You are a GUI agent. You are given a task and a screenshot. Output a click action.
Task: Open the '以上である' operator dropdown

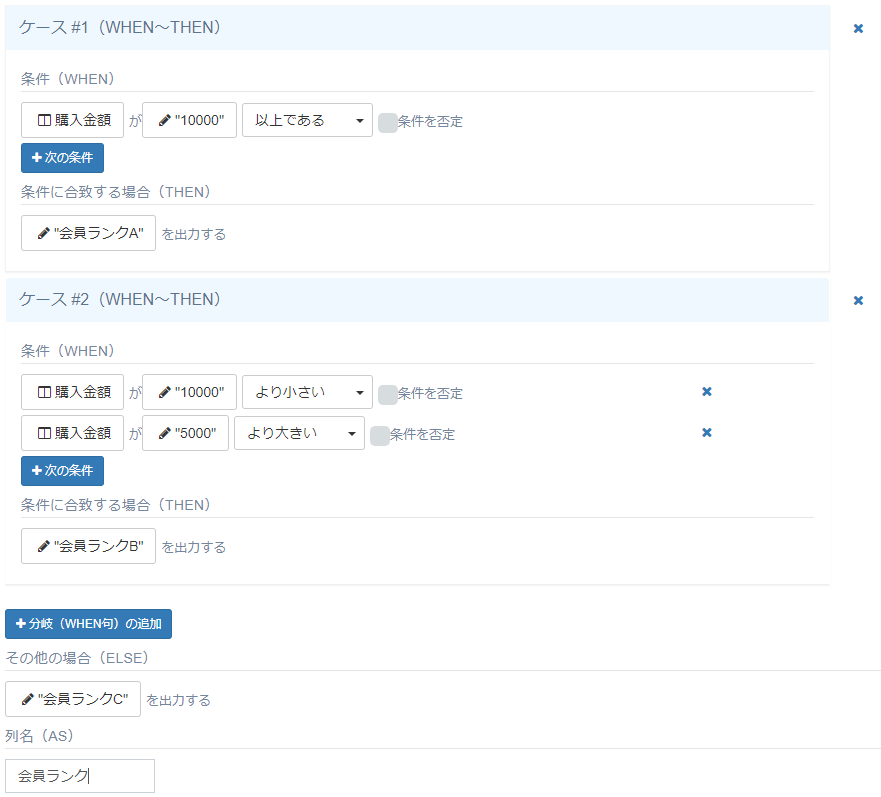(307, 121)
